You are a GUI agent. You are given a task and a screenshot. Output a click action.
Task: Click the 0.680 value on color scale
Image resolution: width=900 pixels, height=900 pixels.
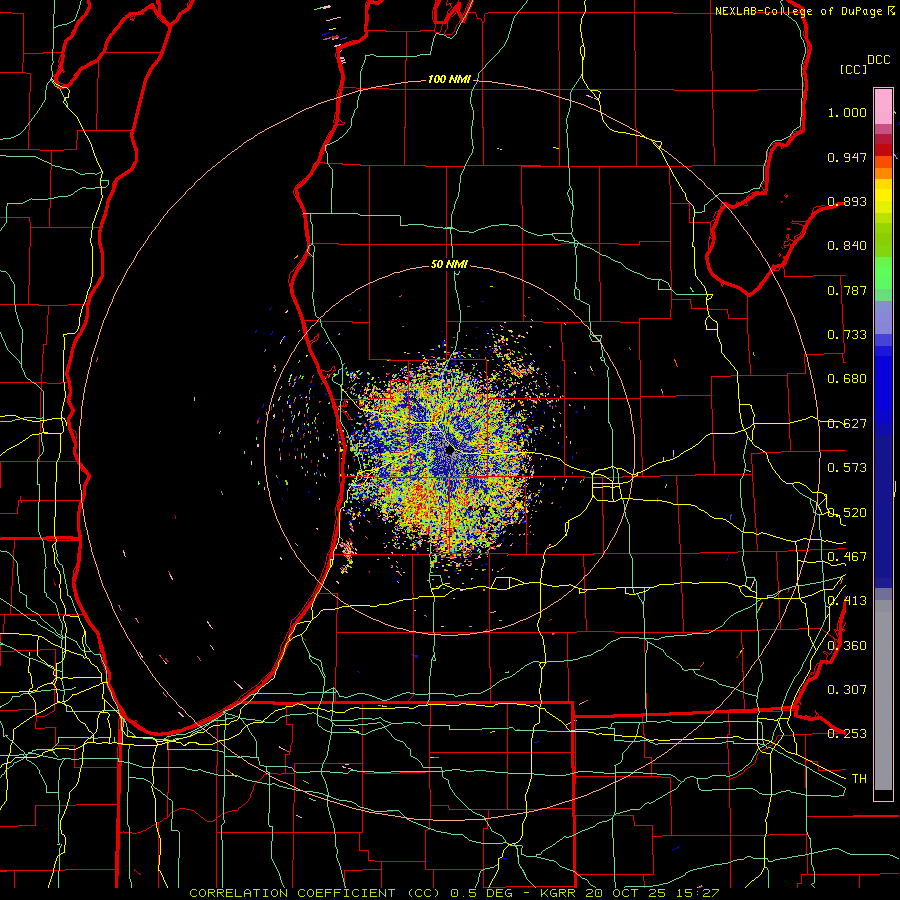pyautogui.click(x=847, y=379)
